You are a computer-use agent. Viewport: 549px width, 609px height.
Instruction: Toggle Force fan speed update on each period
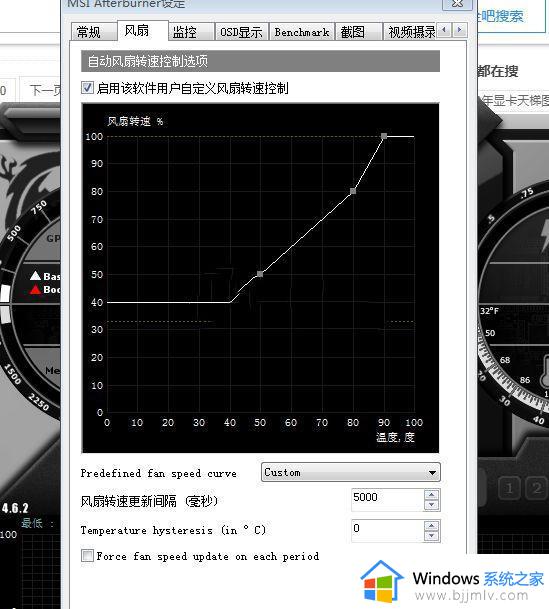click(x=87, y=556)
